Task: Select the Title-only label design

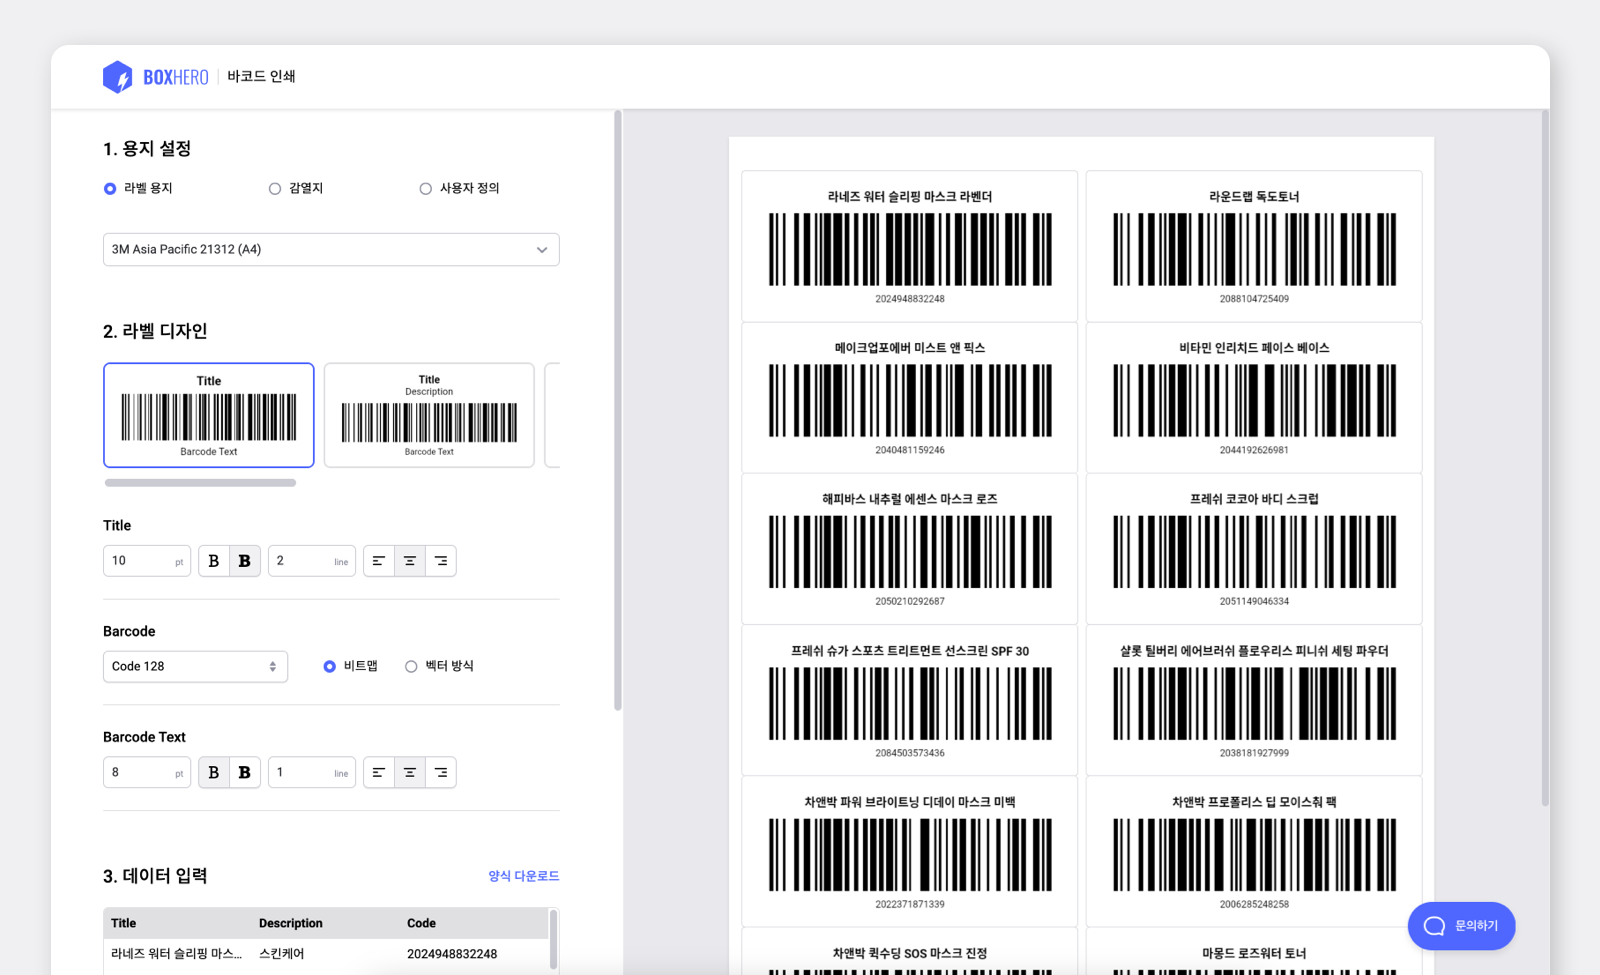Action: click(209, 415)
